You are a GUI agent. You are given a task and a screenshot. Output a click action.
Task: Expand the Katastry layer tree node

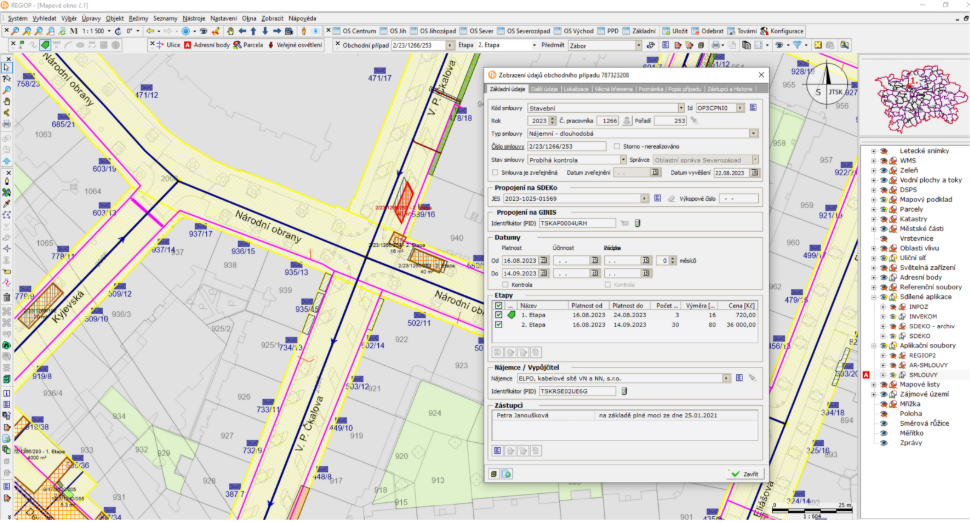873,218
